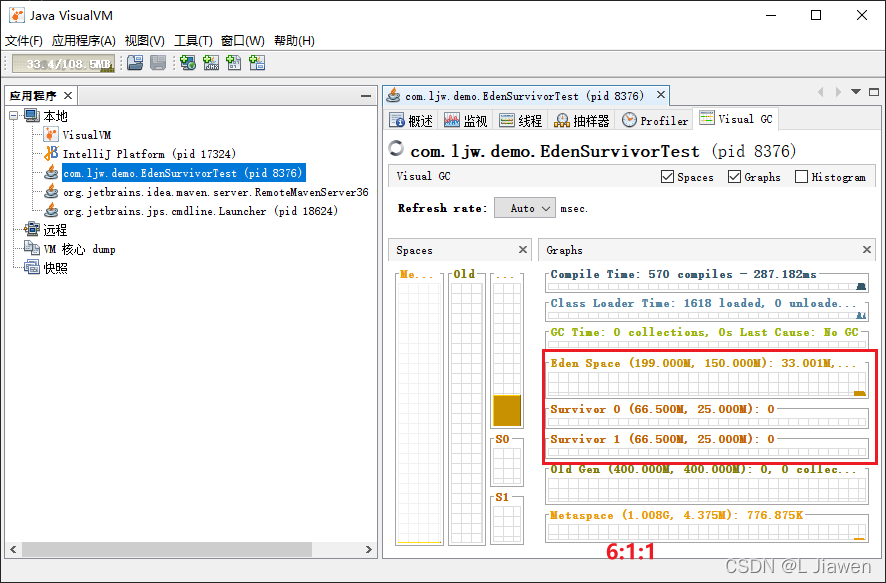The width and height of the screenshot is (886, 583).
Task: Click the IntelliJ Platform icon in tree
Action: click(x=51, y=153)
